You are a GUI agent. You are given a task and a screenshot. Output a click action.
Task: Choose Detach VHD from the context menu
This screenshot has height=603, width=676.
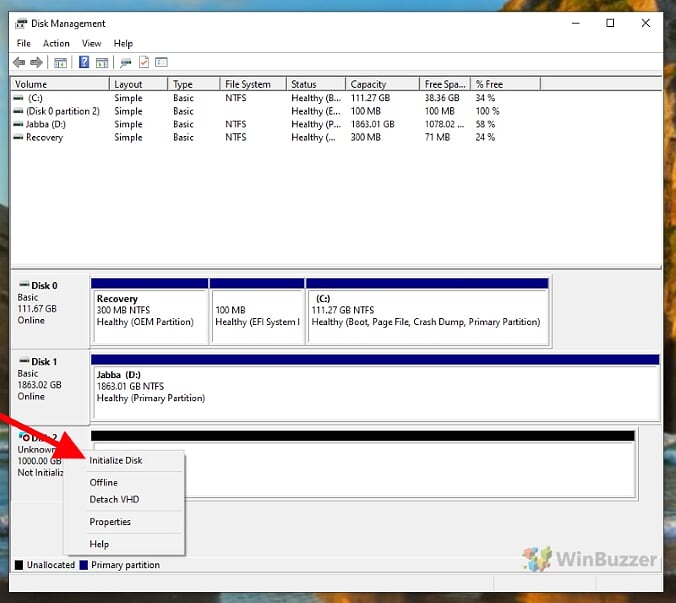coord(124,500)
